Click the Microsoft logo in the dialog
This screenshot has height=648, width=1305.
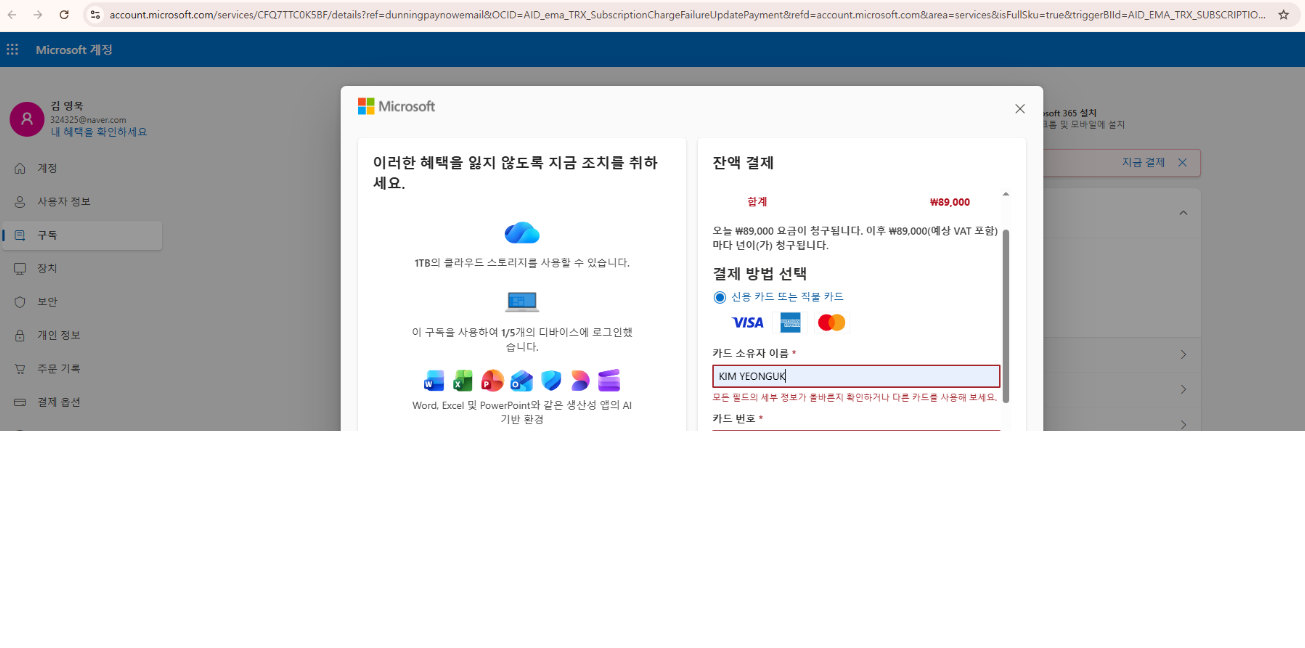[396, 106]
